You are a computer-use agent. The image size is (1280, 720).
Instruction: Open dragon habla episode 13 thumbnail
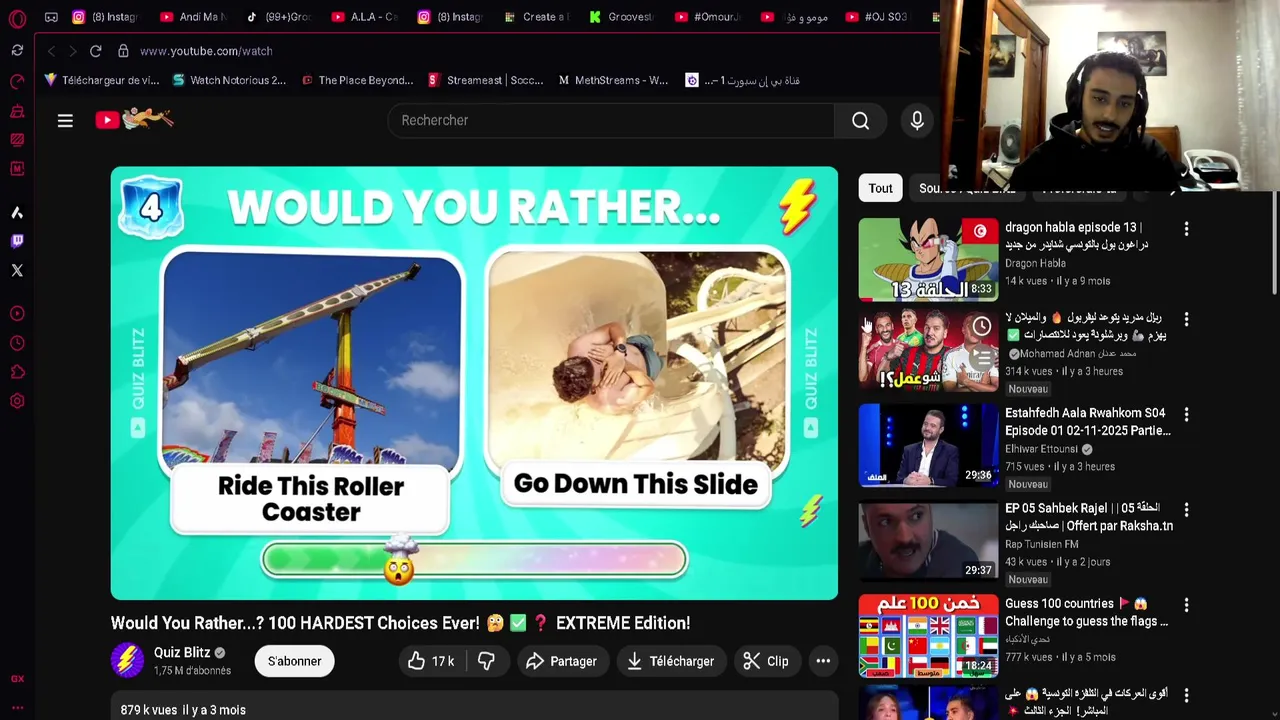928,259
